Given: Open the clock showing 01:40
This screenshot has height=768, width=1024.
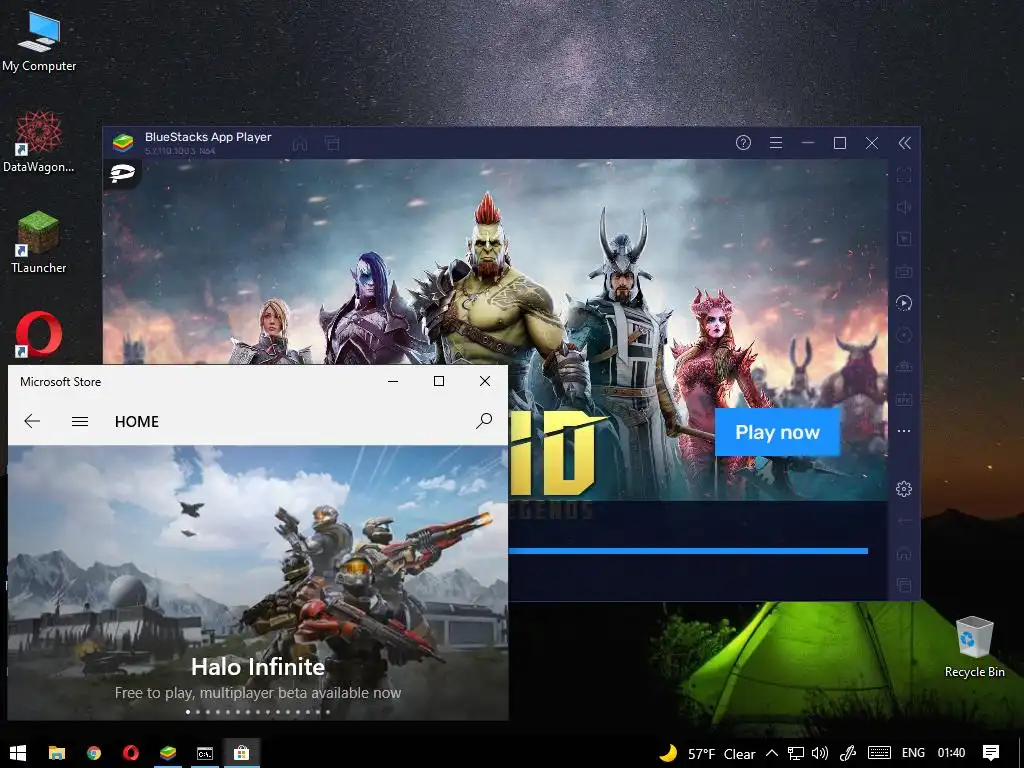Looking at the screenshot, I should 952,753.
